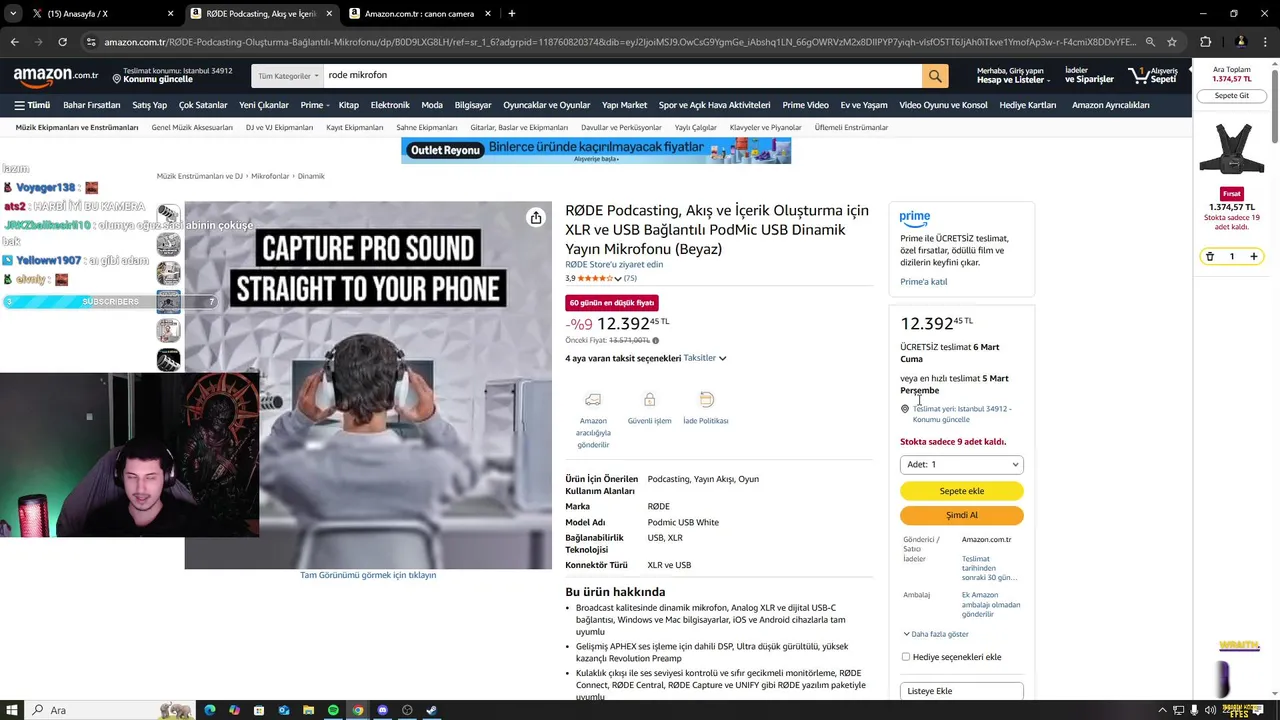This screenshot has height=720, width=1280.
Task: Open the Adet: 1 quantity dropdown
Action: coord(962,464)
